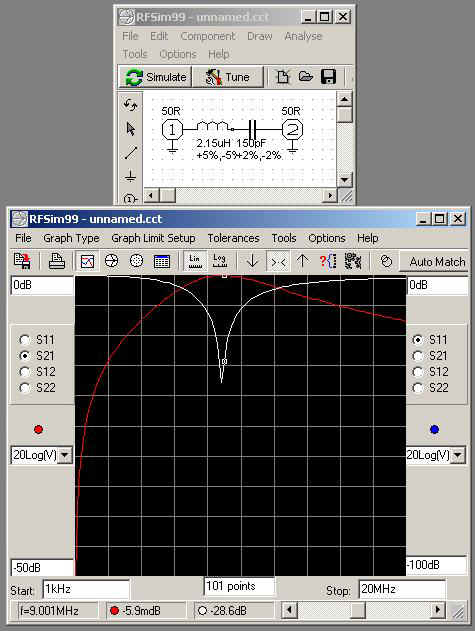Switch to linear frequency scale icon
Viewport: 475px width, 631px height.
click(x=194, y=261)
